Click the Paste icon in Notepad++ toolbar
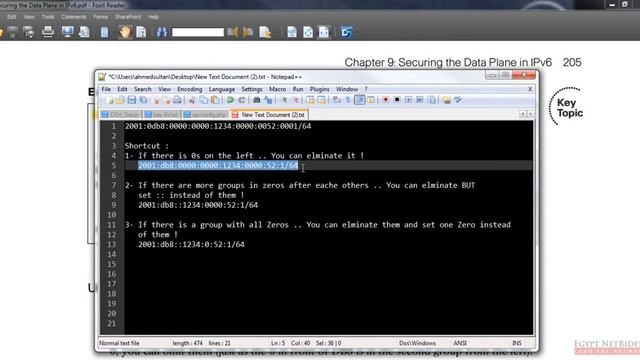This screenshot has height=360, width=640. click(215, 100)
